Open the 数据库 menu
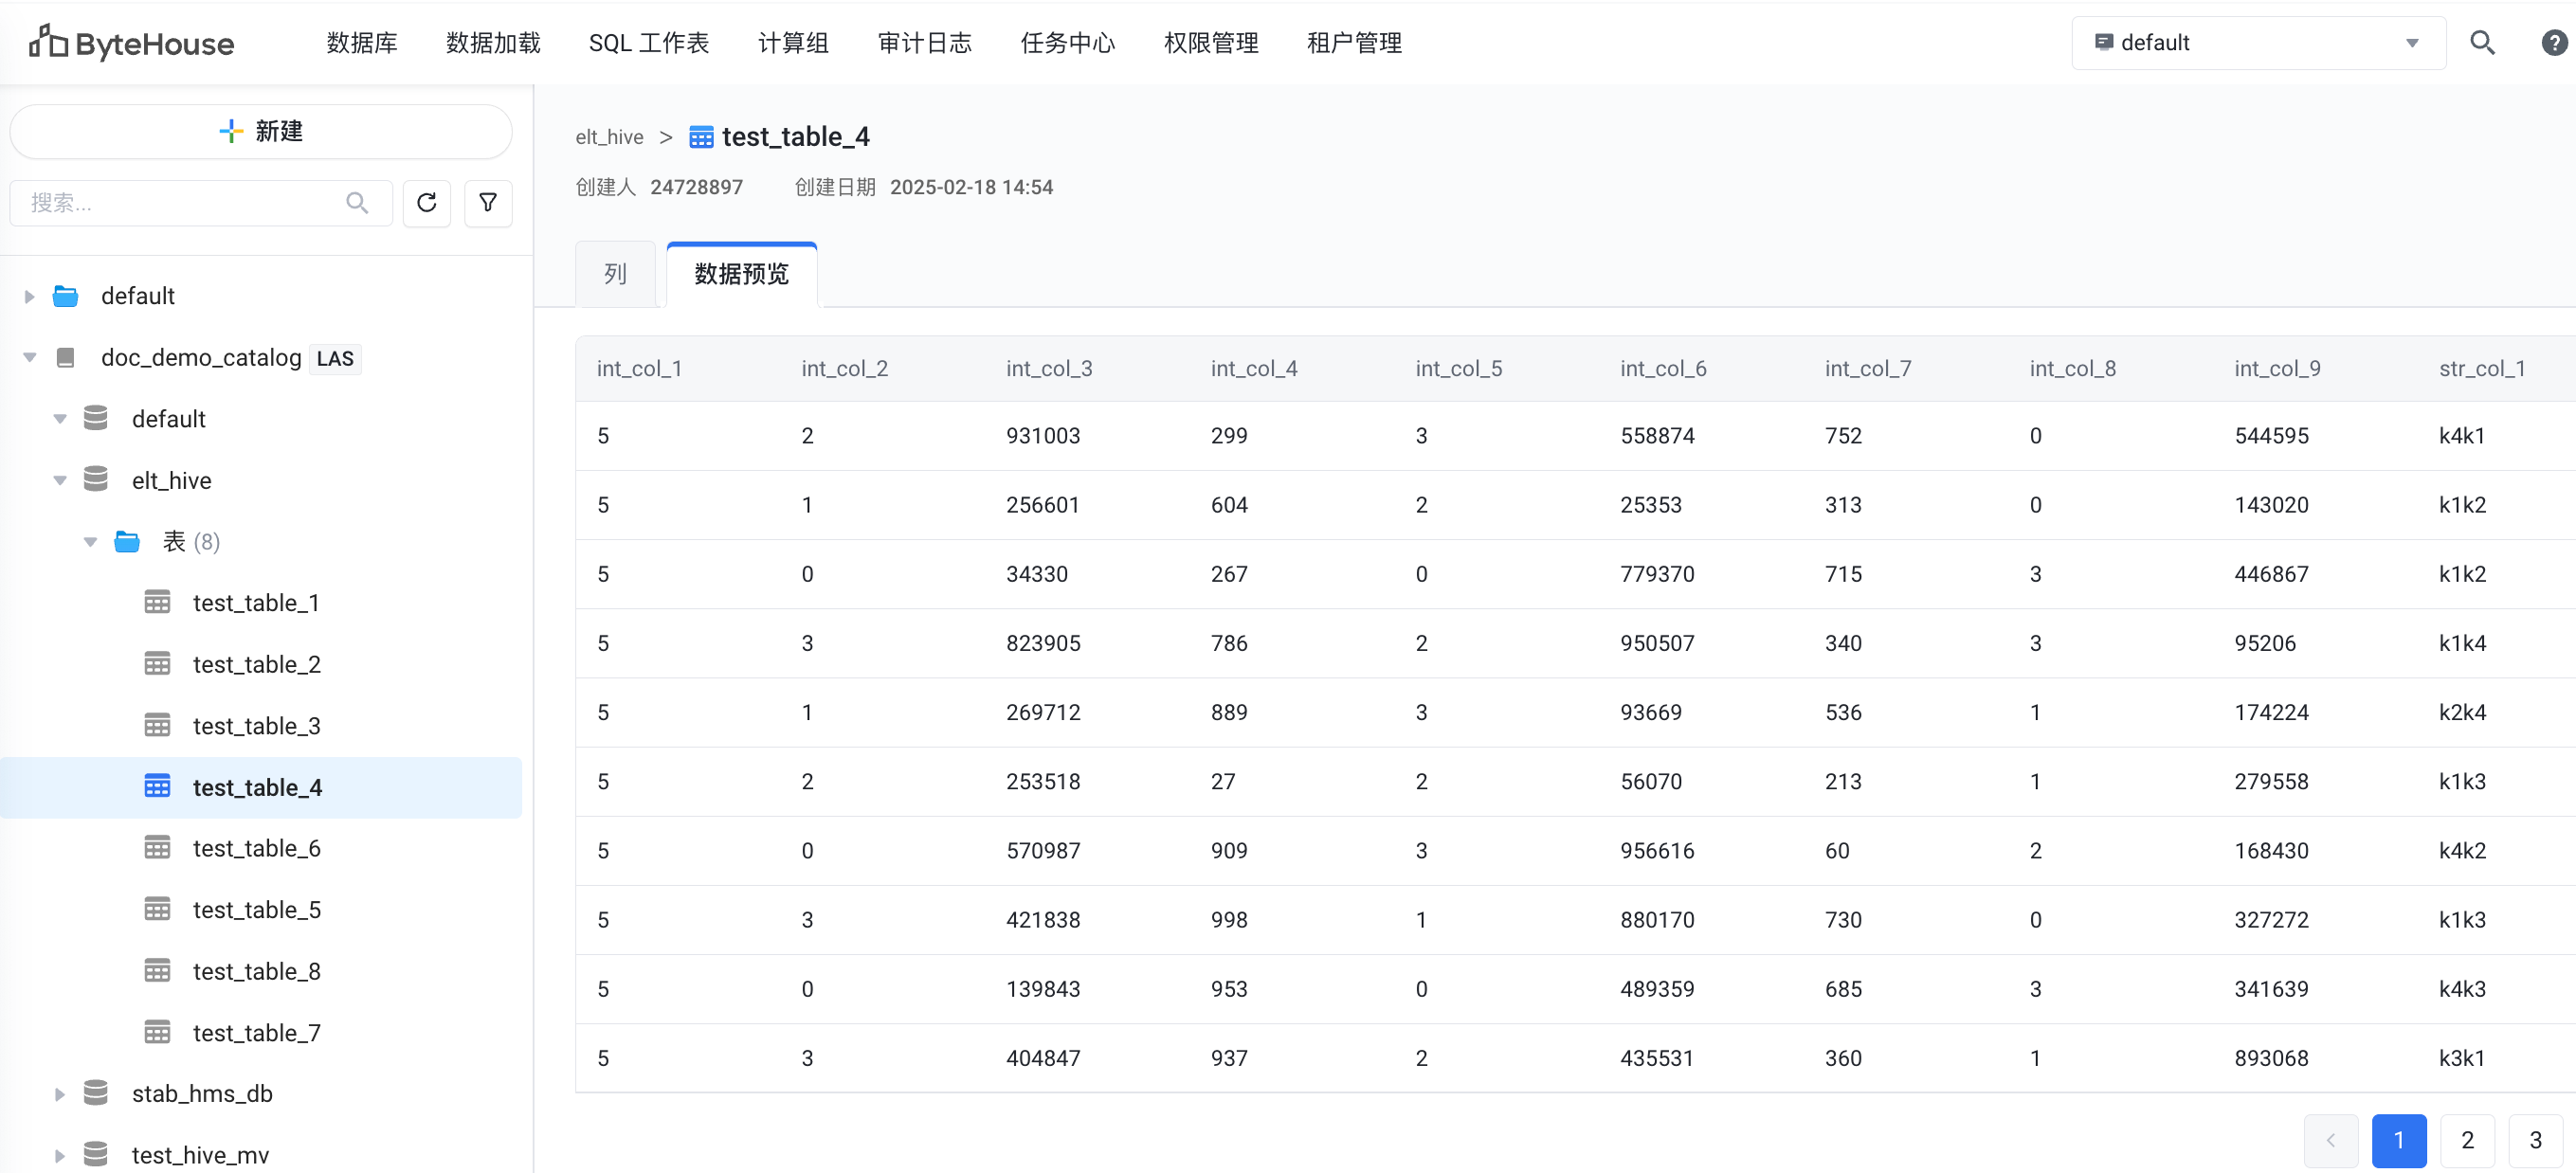 click(362, 43)
